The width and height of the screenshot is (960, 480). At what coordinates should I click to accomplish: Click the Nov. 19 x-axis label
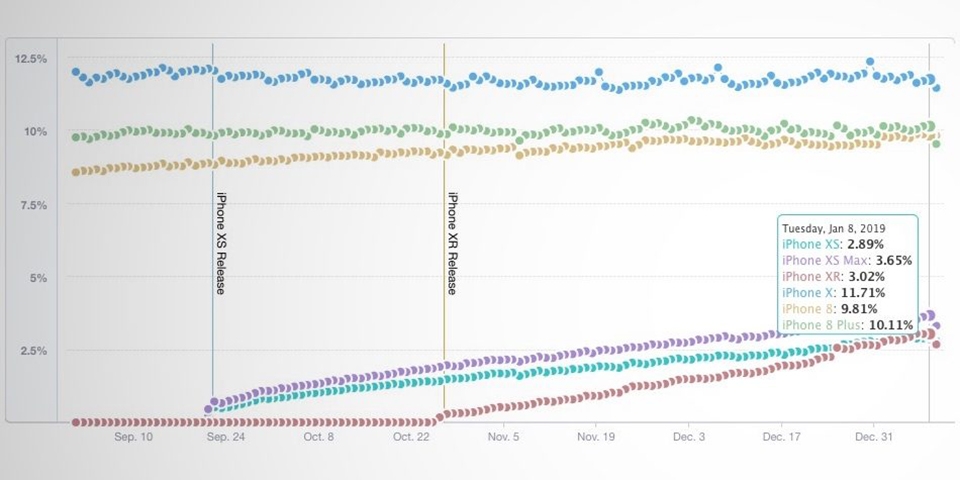(x=596, y=438)
